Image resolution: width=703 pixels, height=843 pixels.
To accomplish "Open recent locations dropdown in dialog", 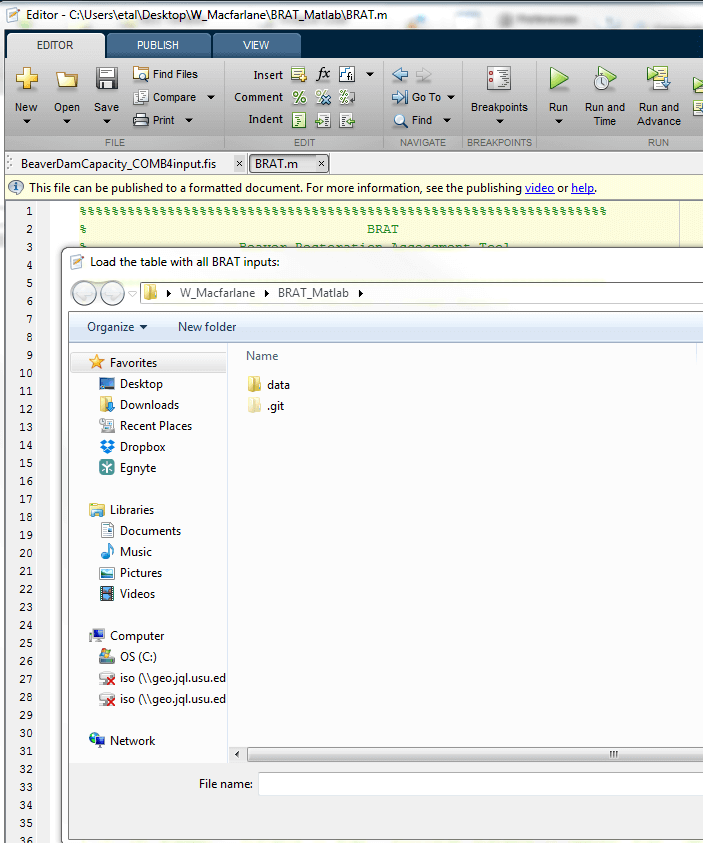I will pyautogui.click(x=132, y=294).
